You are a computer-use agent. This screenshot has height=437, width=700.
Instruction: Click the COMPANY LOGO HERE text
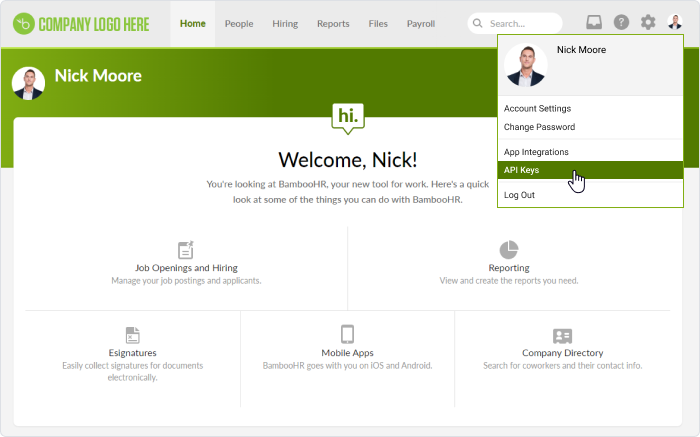point(94,24)
